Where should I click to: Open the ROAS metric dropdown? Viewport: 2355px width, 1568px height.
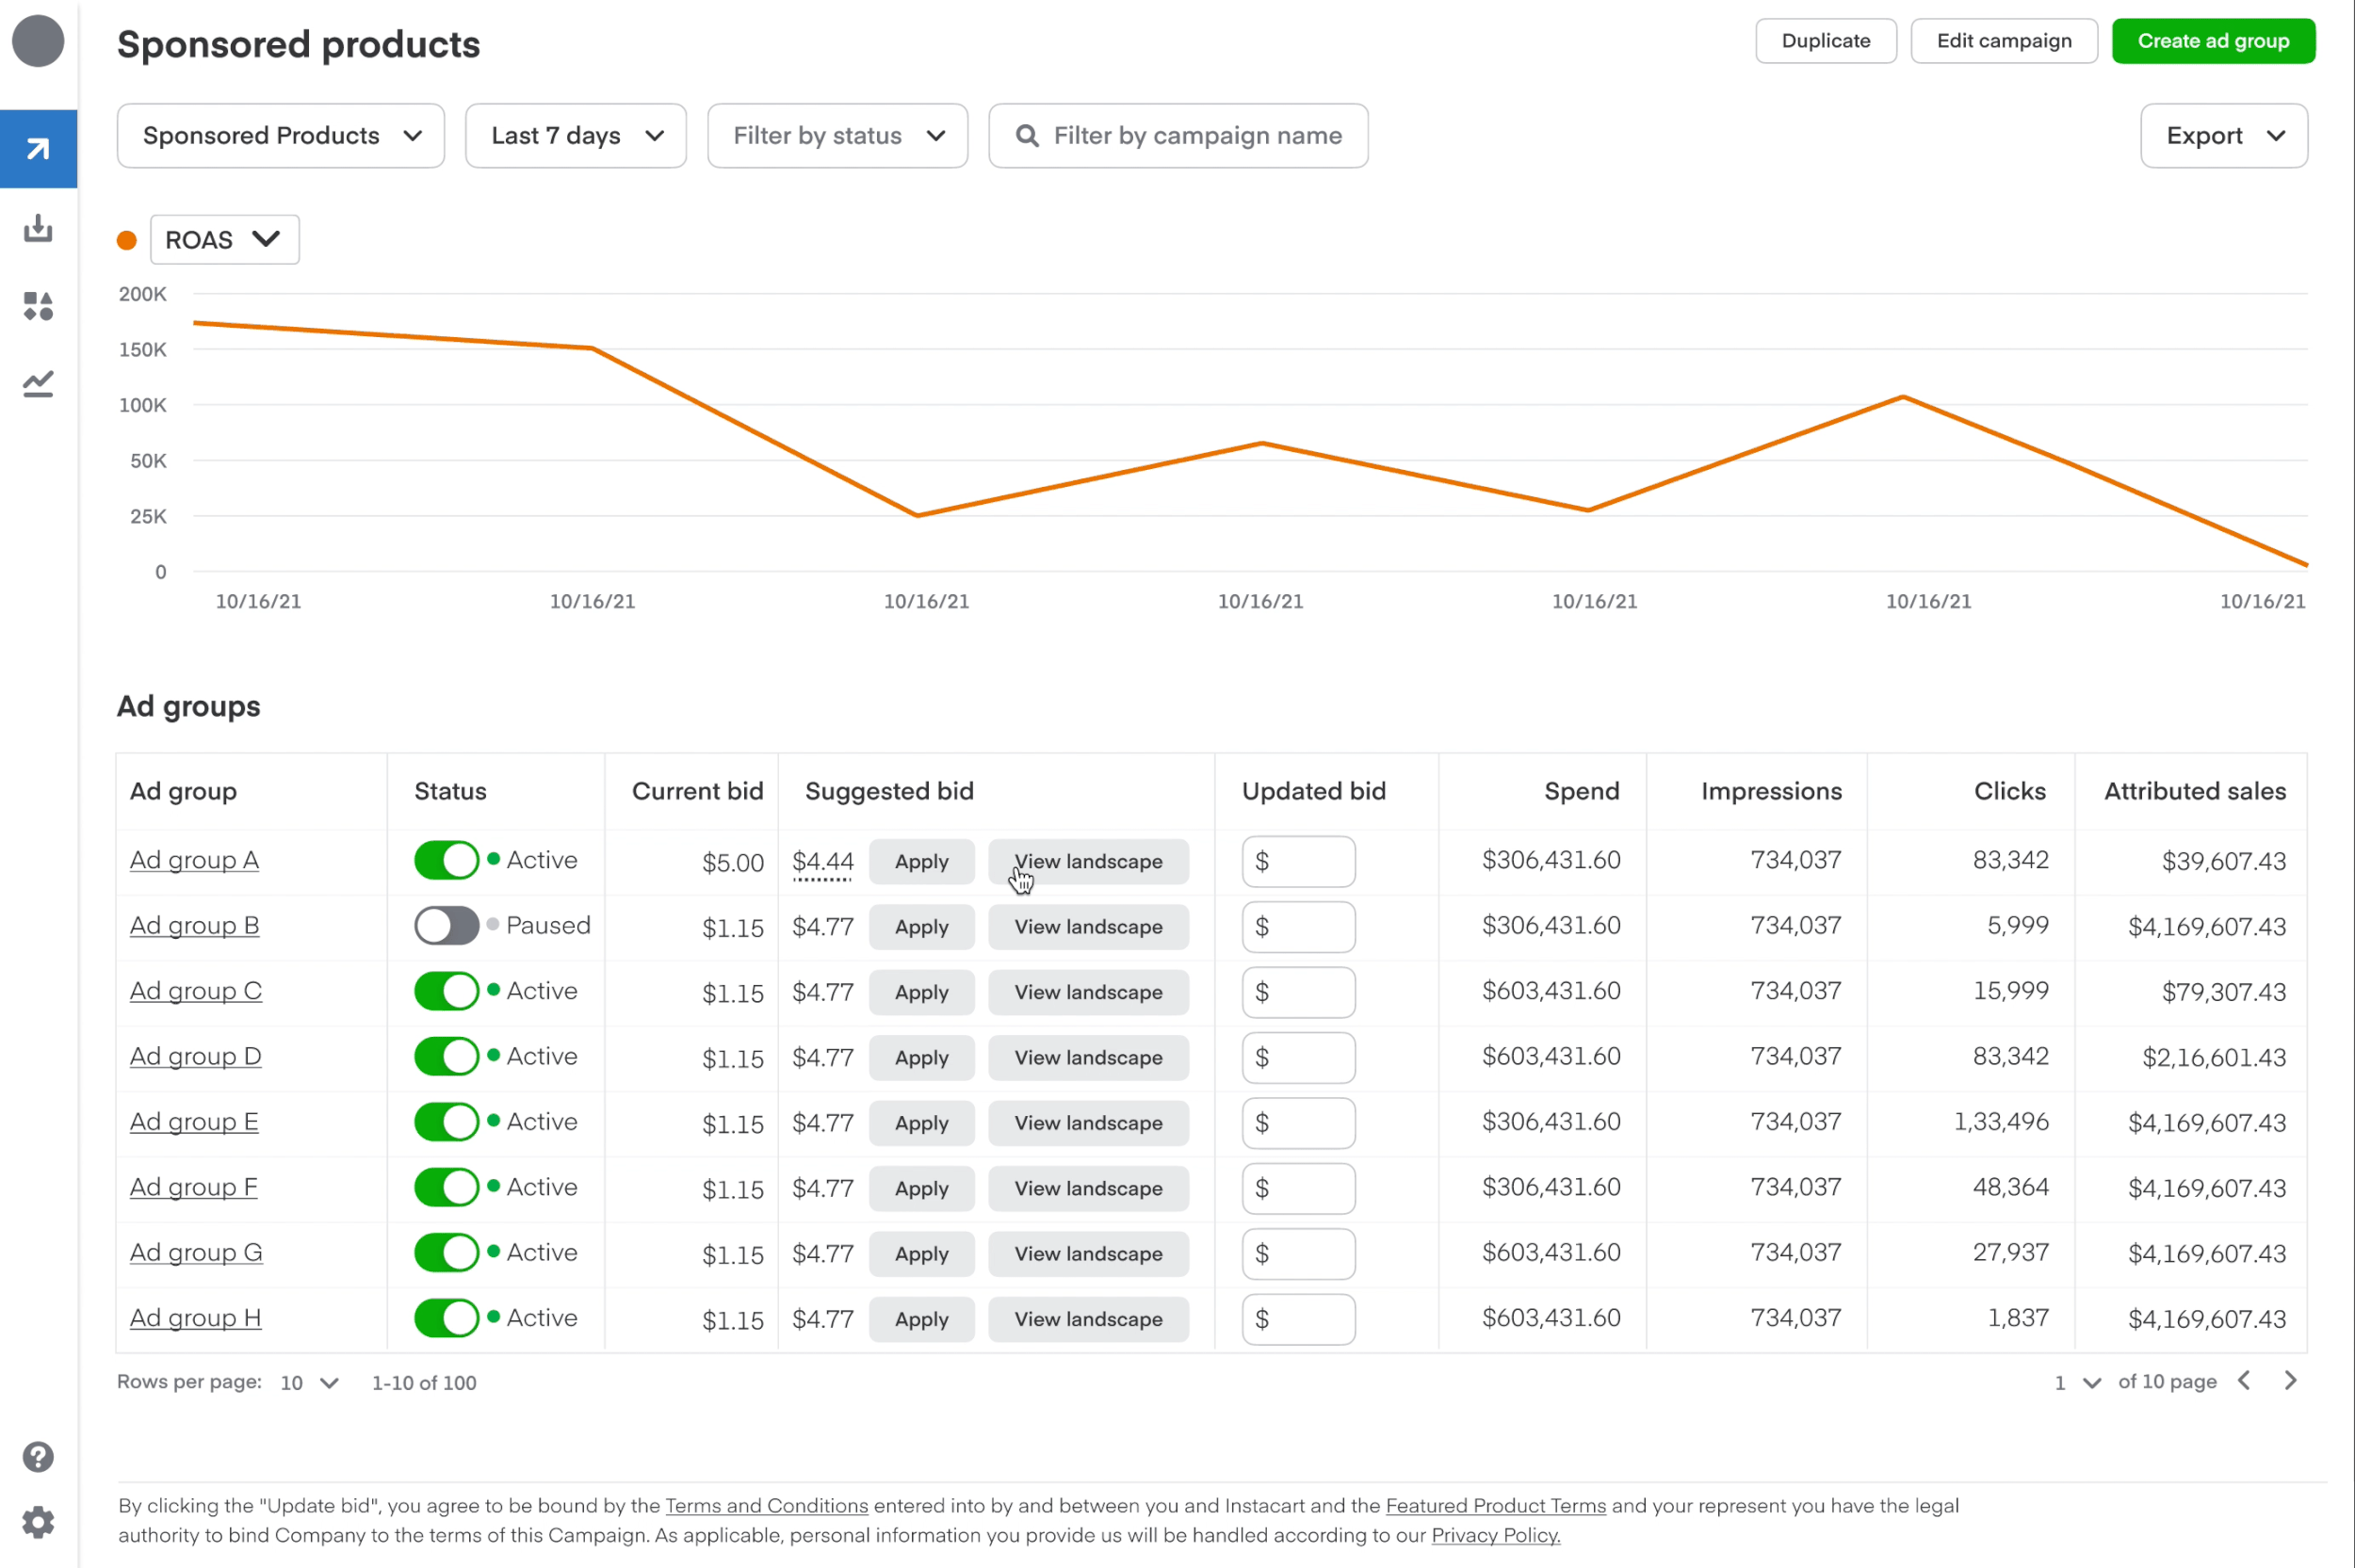(x=224, y=240)
